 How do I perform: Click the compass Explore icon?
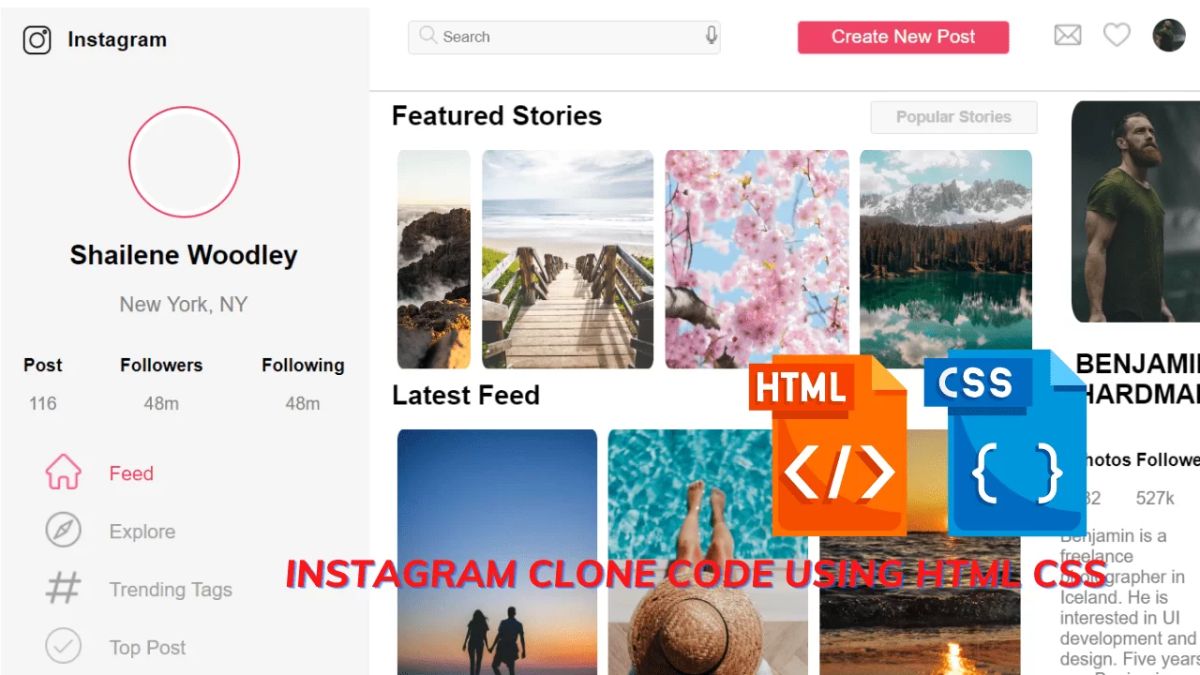(x=63, y=530)
